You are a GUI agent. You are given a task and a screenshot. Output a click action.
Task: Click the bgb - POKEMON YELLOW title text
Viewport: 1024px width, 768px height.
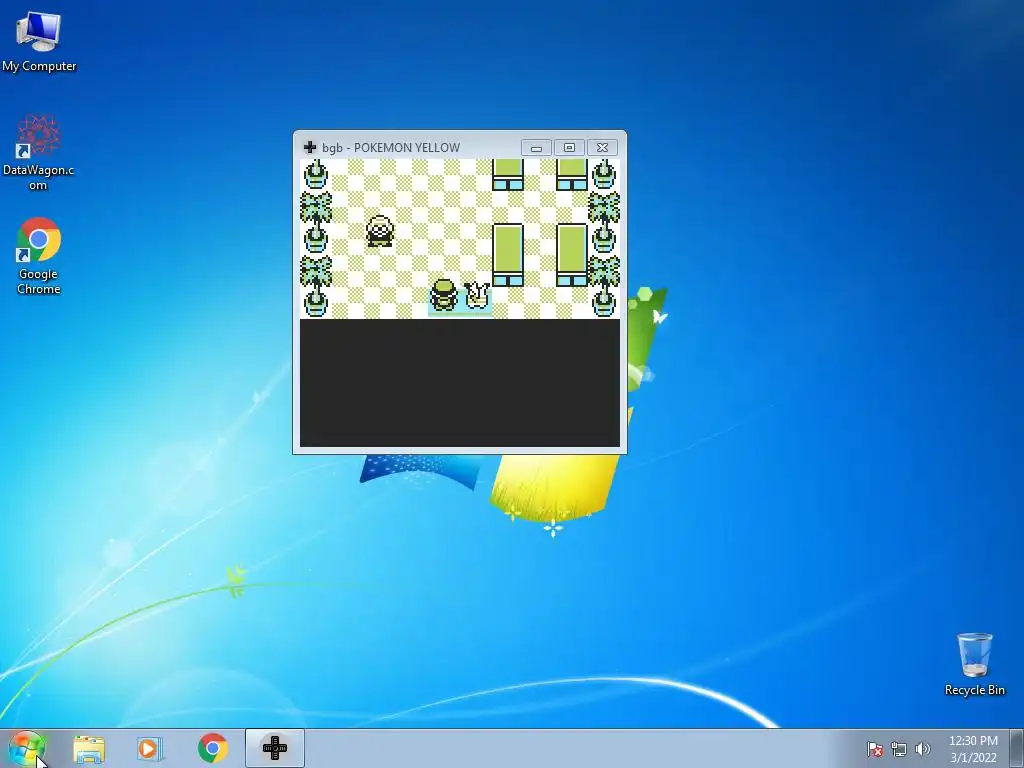click(x=391, y=148)
